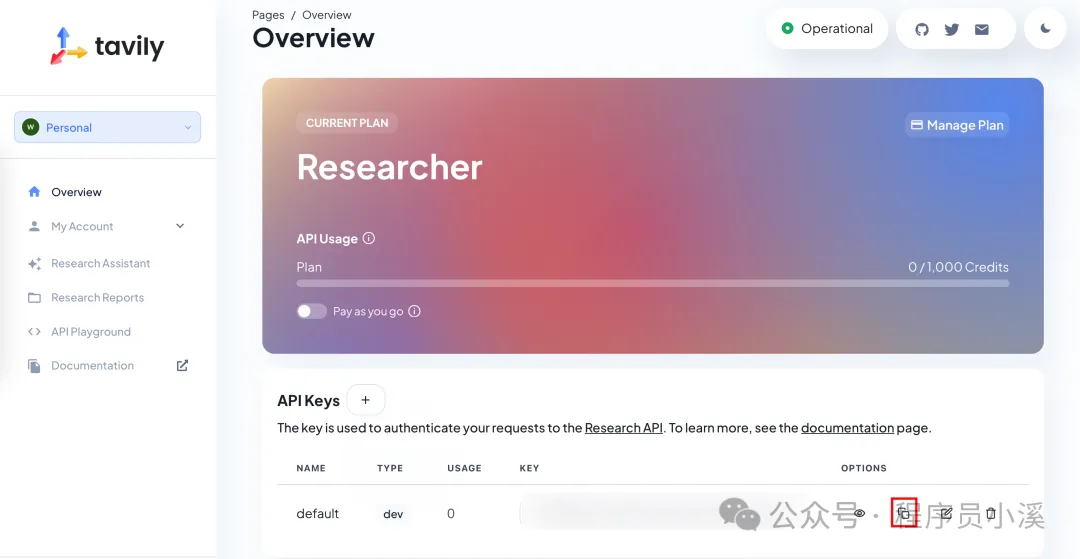The height and width of the screenshot is (559, 1080).
Task: Open API Playground page
Action: pyautogui.click(x=90, y=332)
